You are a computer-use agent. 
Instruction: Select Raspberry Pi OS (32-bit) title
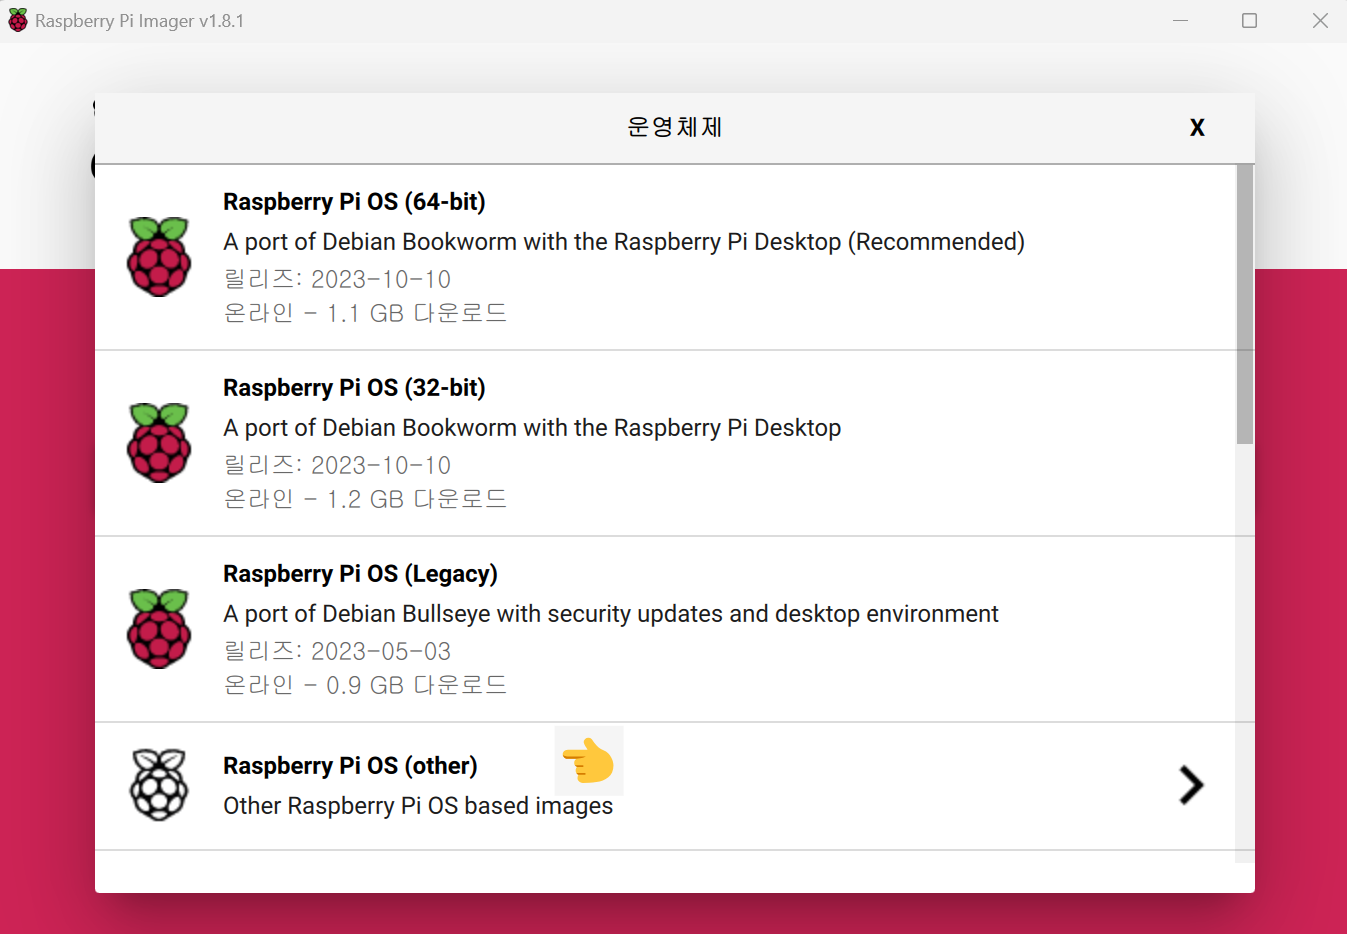354,388
